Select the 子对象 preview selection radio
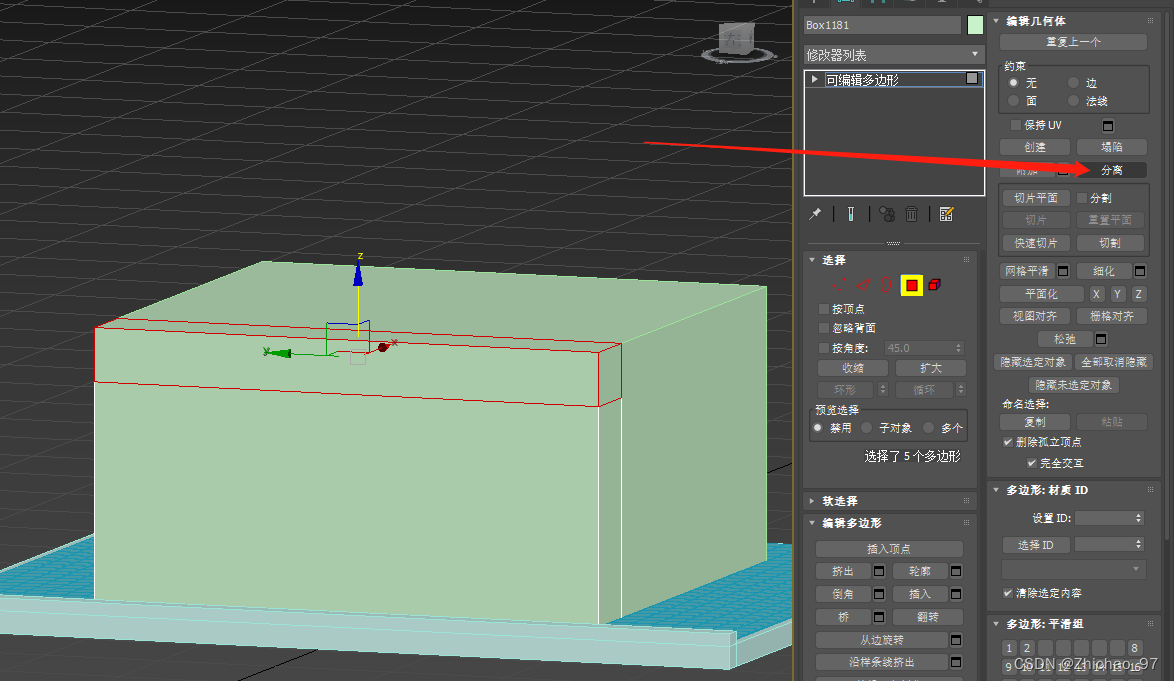The width and height of the screenshot is (1174, 681). tap(867, 428)
